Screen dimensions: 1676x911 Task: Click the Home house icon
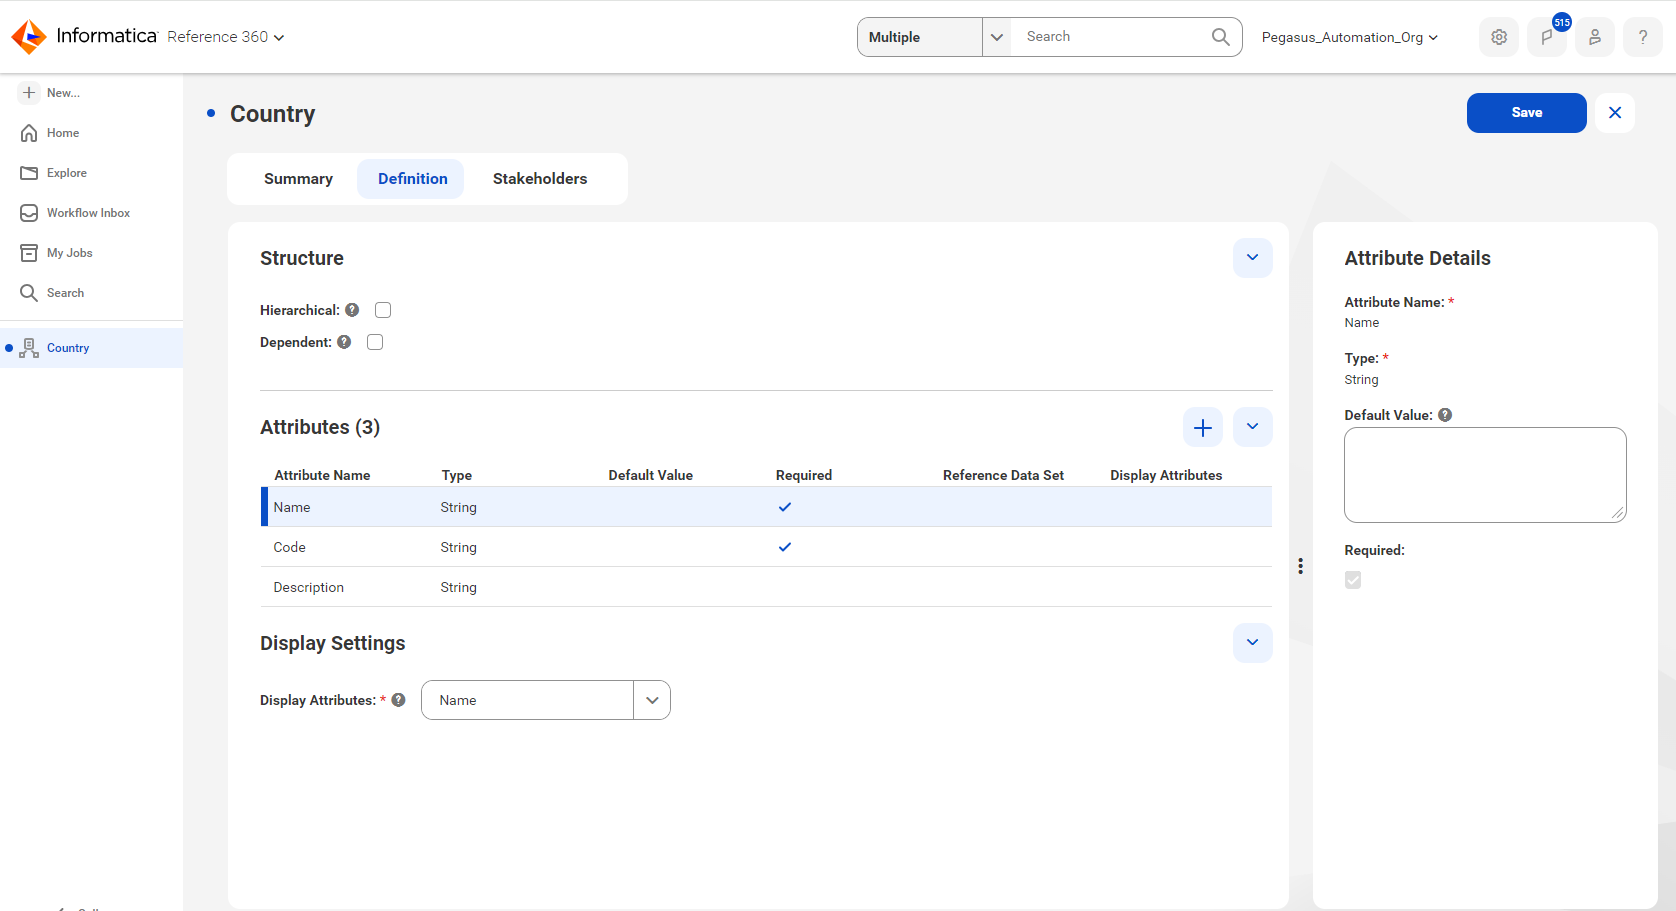tap(29, 133)
